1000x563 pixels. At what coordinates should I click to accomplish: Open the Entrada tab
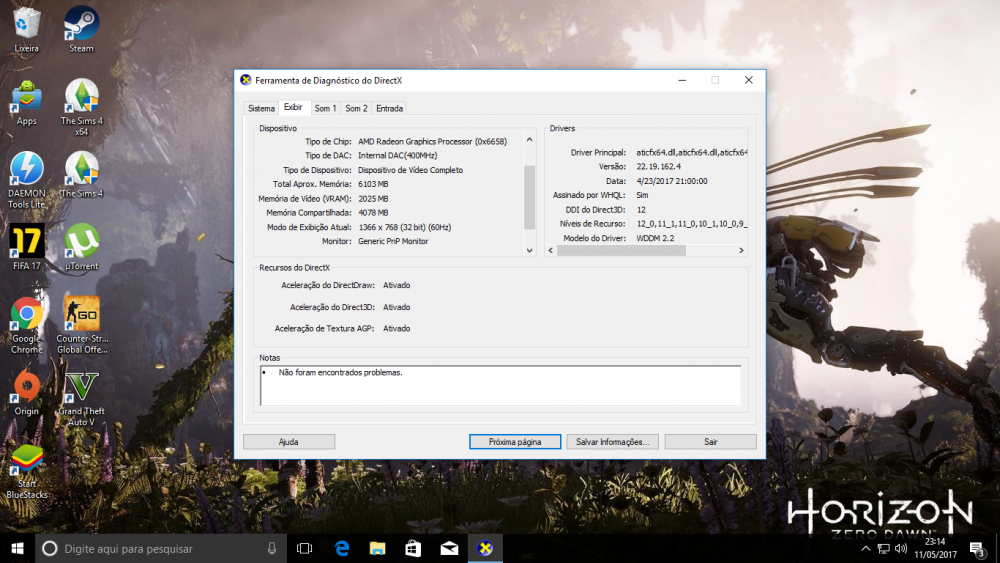tap(389, 108)
